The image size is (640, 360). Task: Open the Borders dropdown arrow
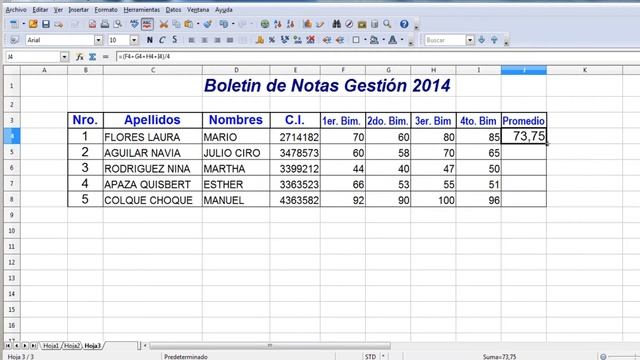[365, 40]
